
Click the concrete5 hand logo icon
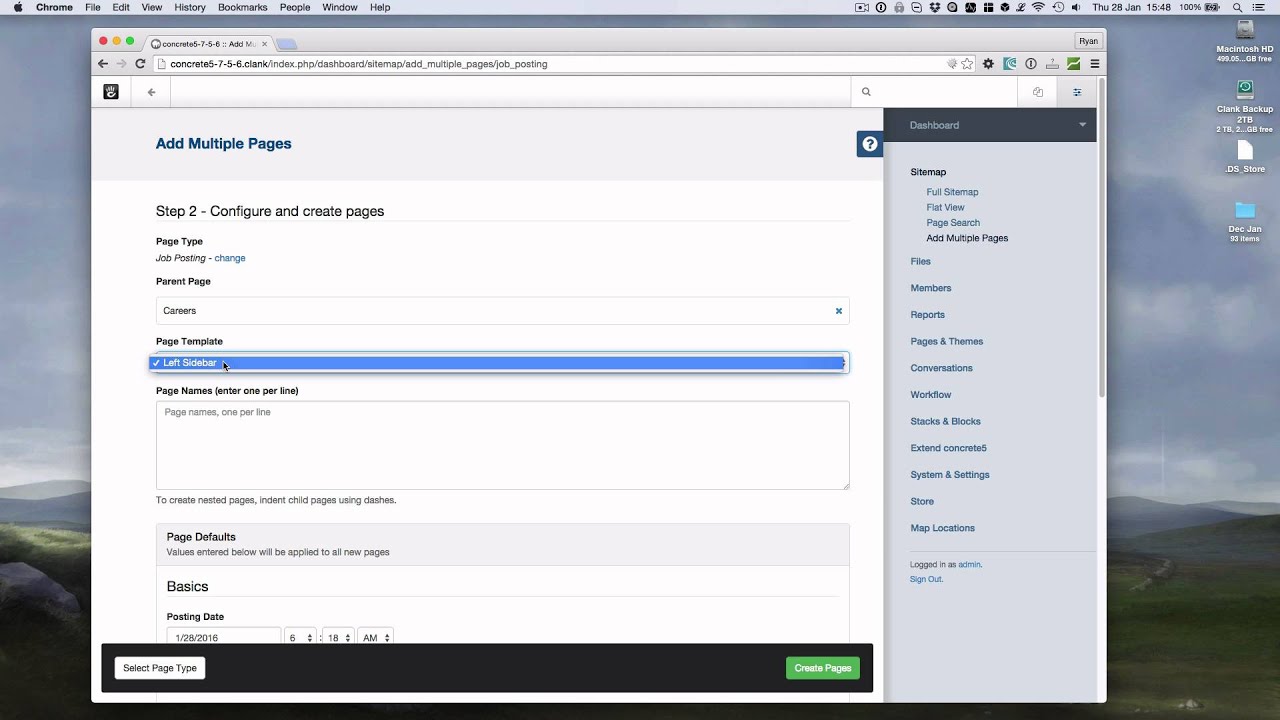tap(111, 92)
